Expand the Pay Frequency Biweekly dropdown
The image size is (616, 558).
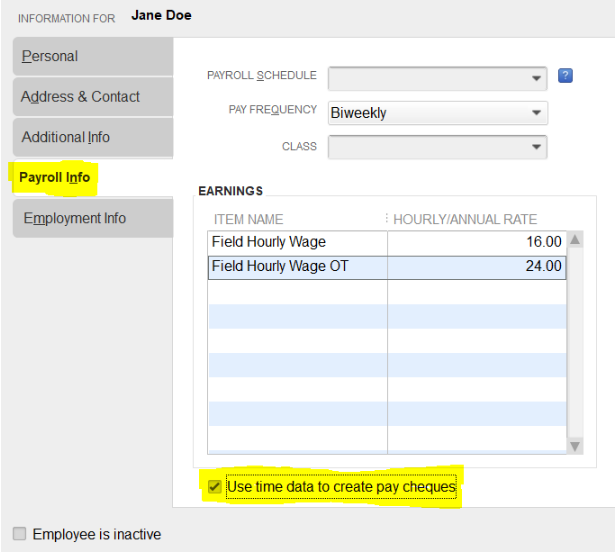pos(438,113)
